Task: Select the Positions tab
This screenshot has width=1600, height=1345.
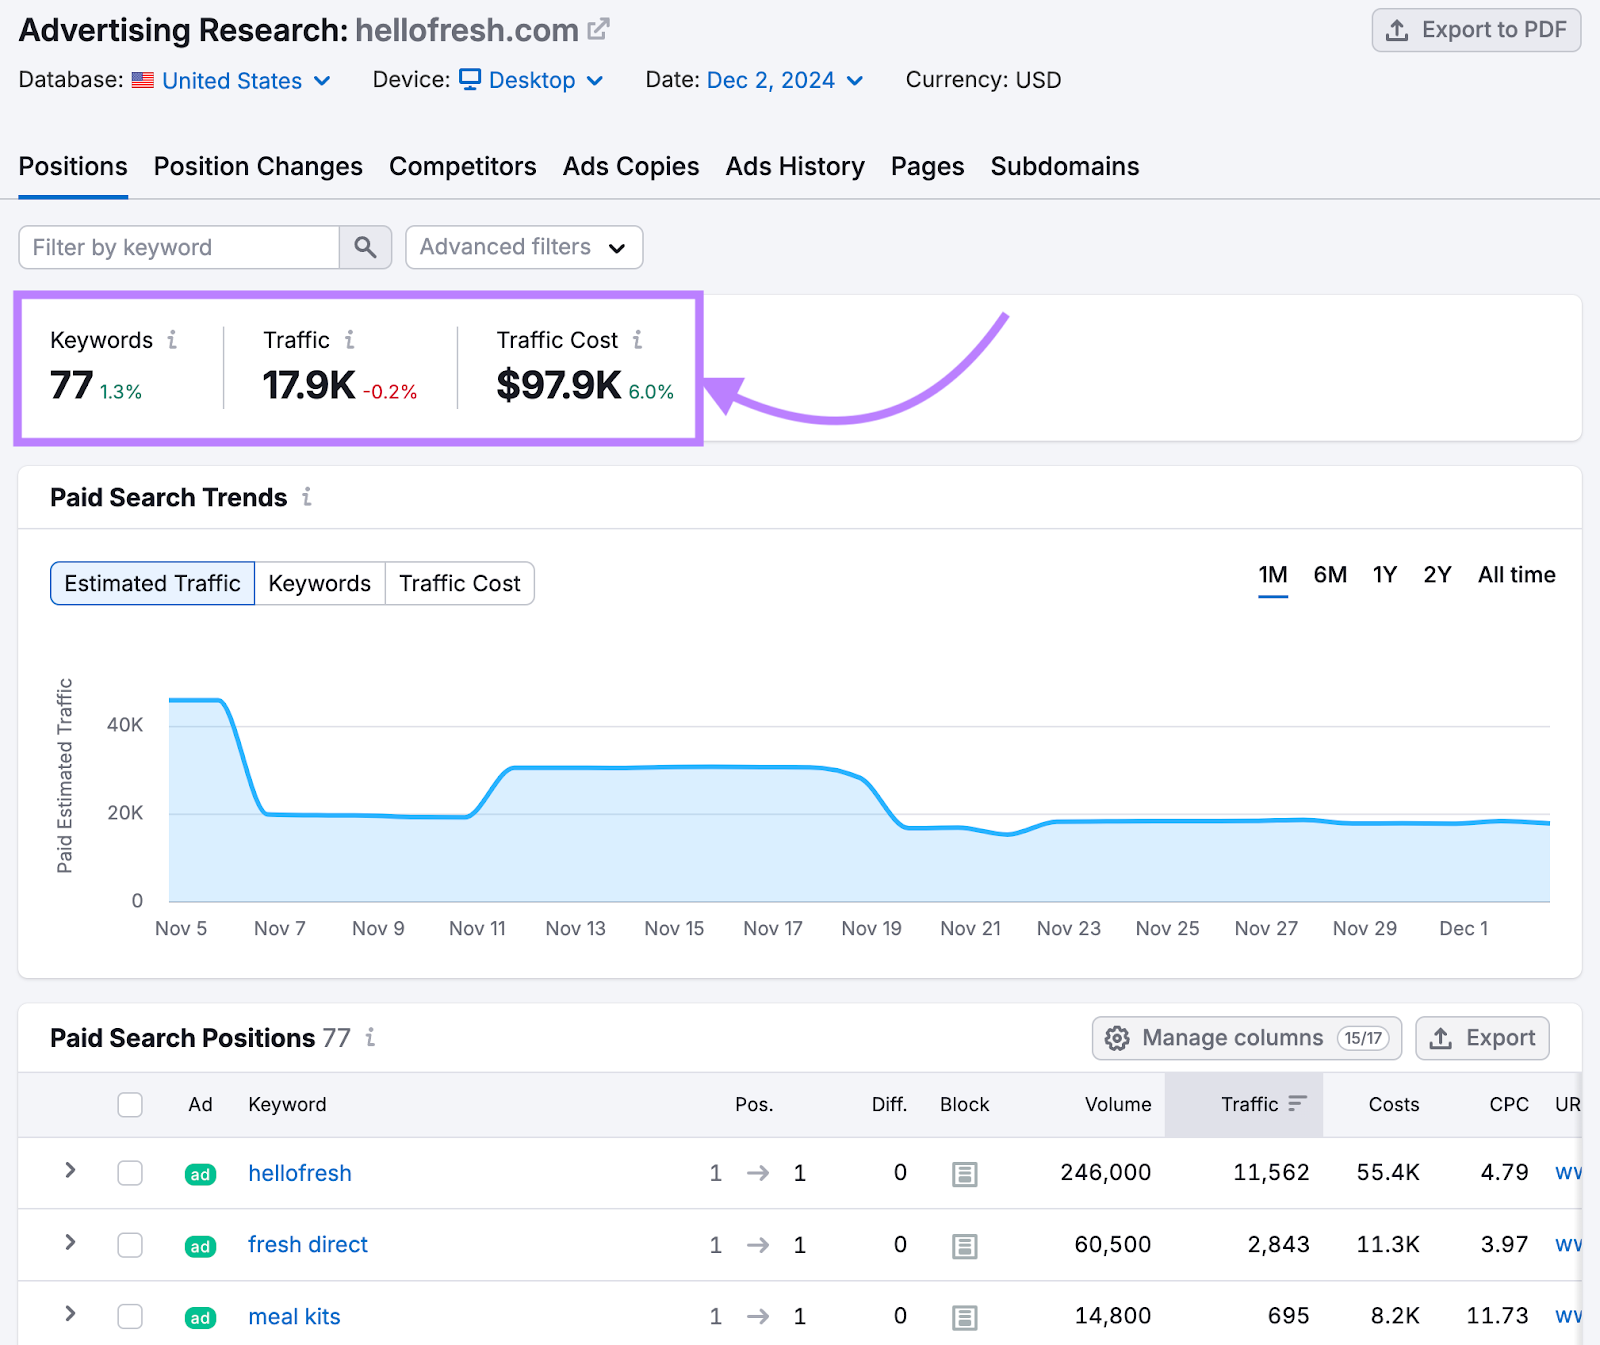Action: pos(73,166)
